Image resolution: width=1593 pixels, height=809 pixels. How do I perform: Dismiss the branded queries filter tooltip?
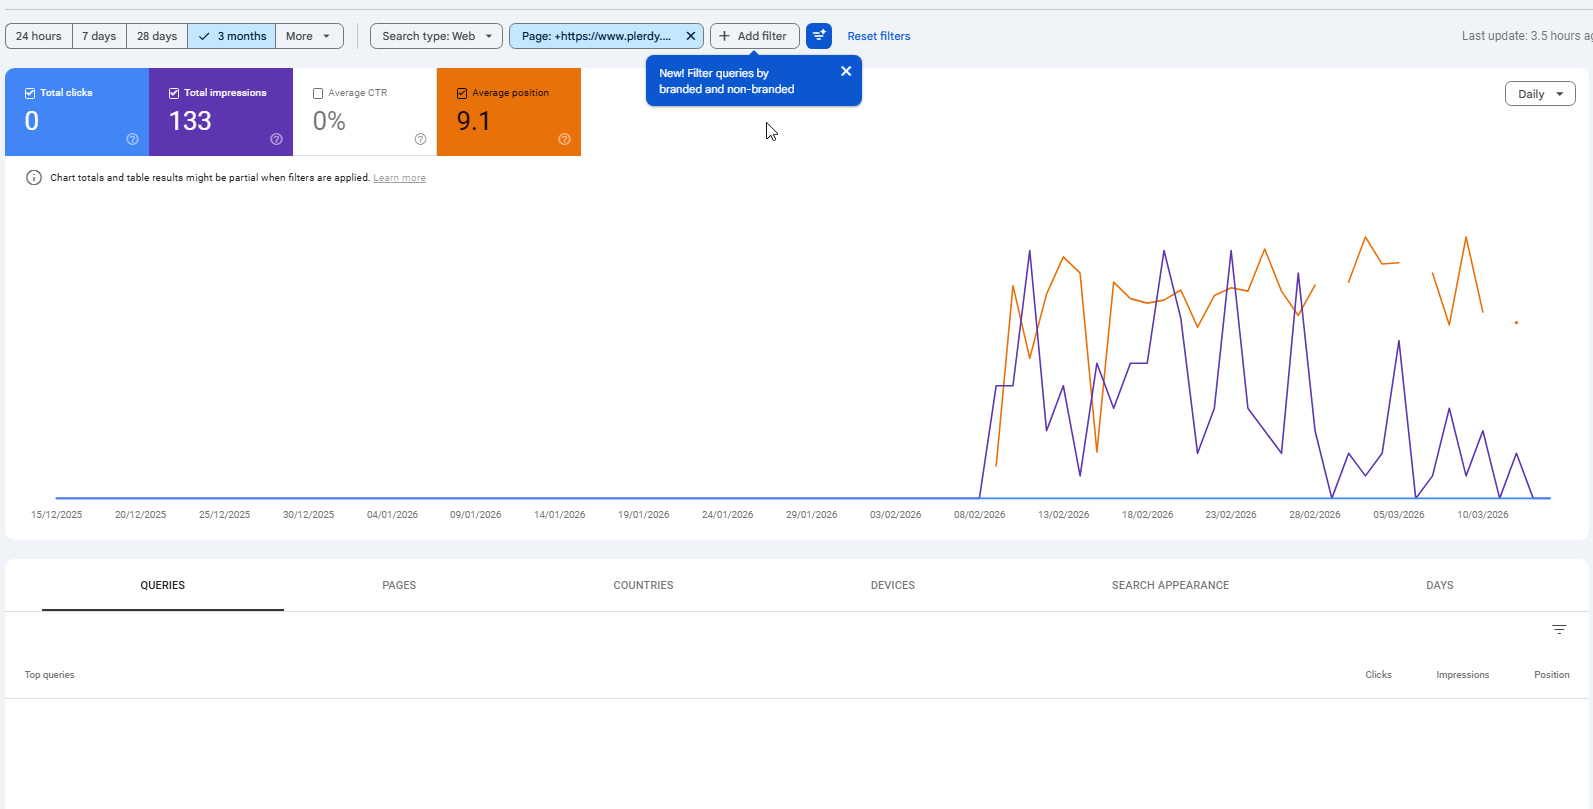(846, 71)
